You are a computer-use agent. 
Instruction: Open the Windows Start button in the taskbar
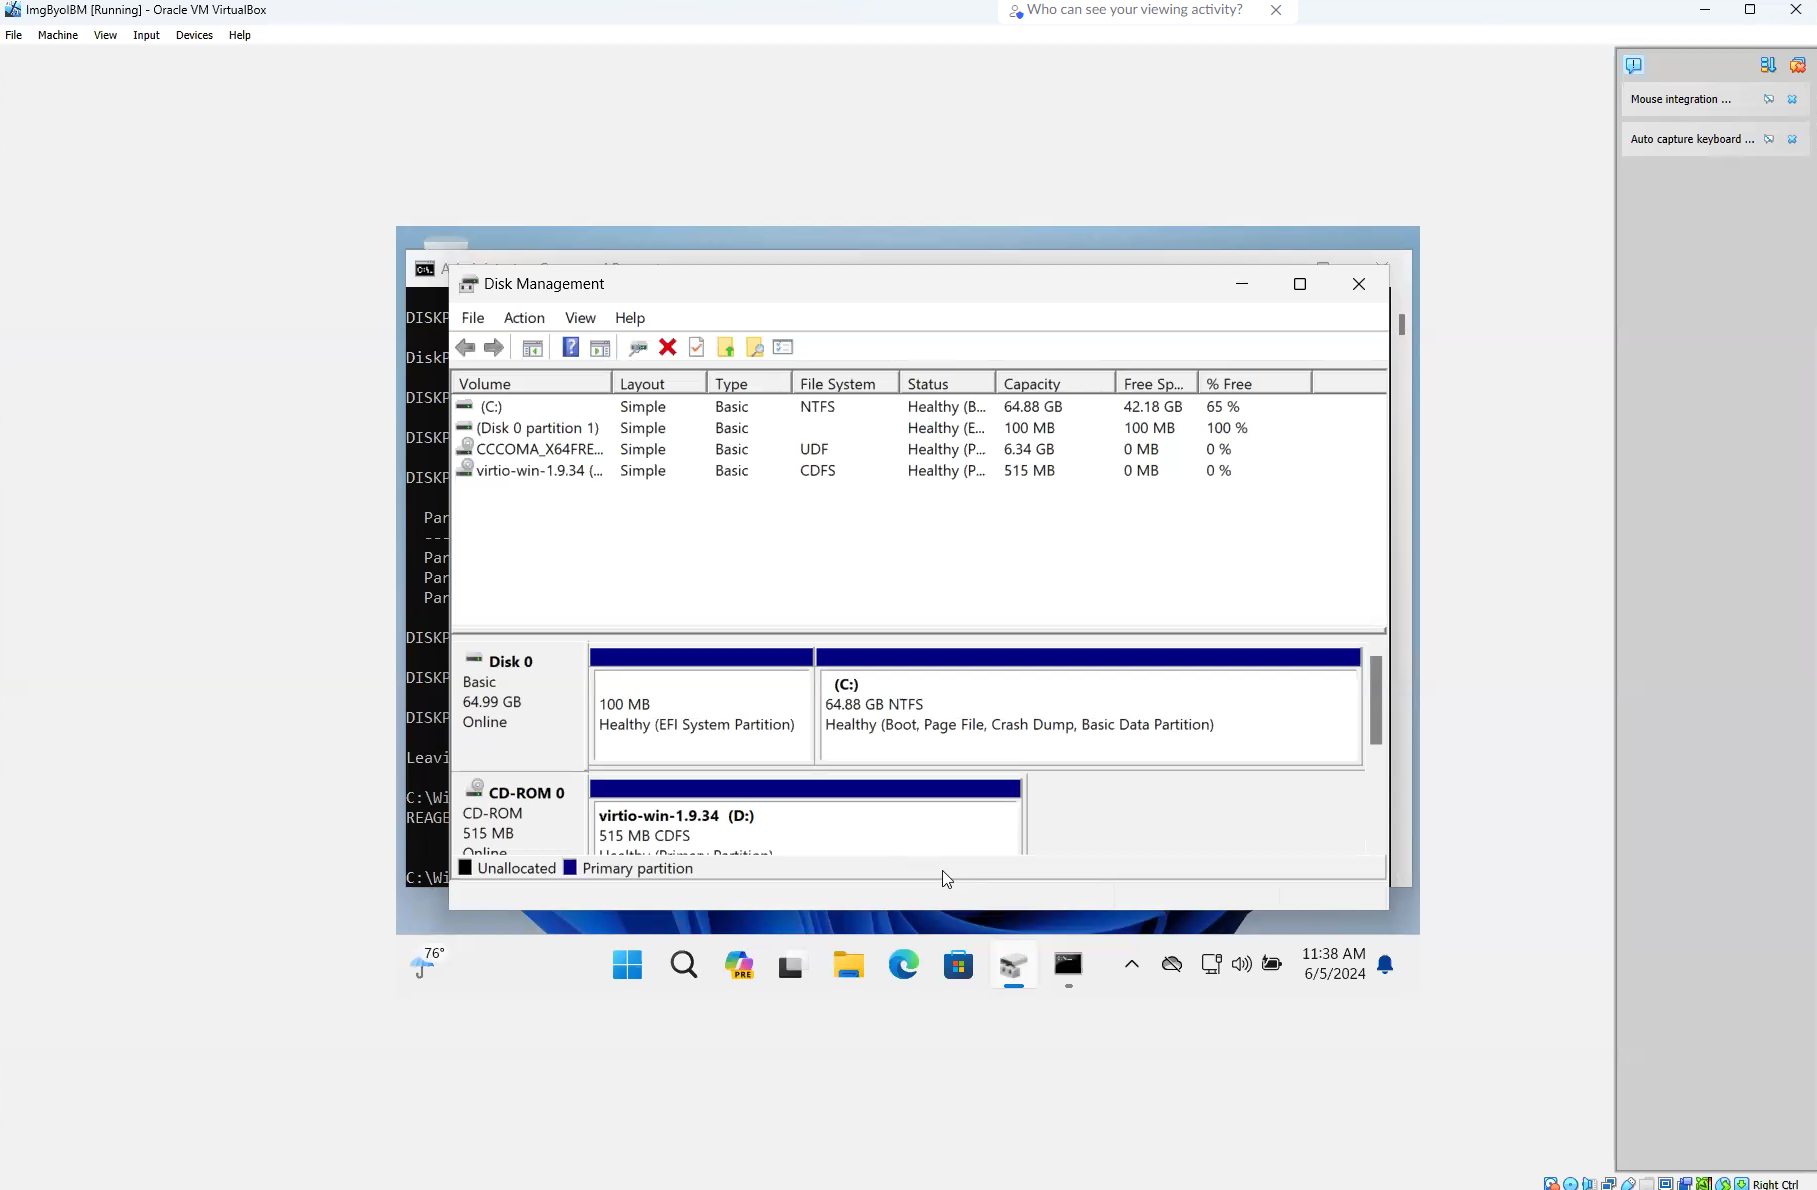627,965
